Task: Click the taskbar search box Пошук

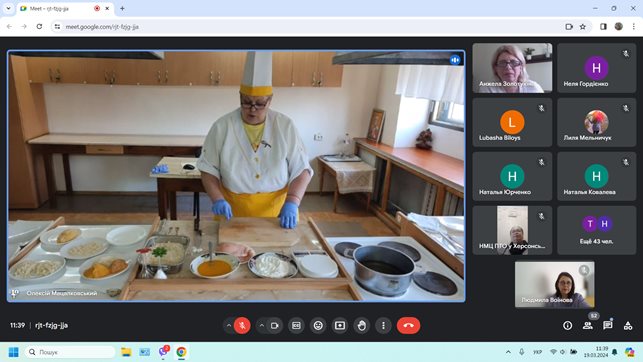Action: coord(70,352)
